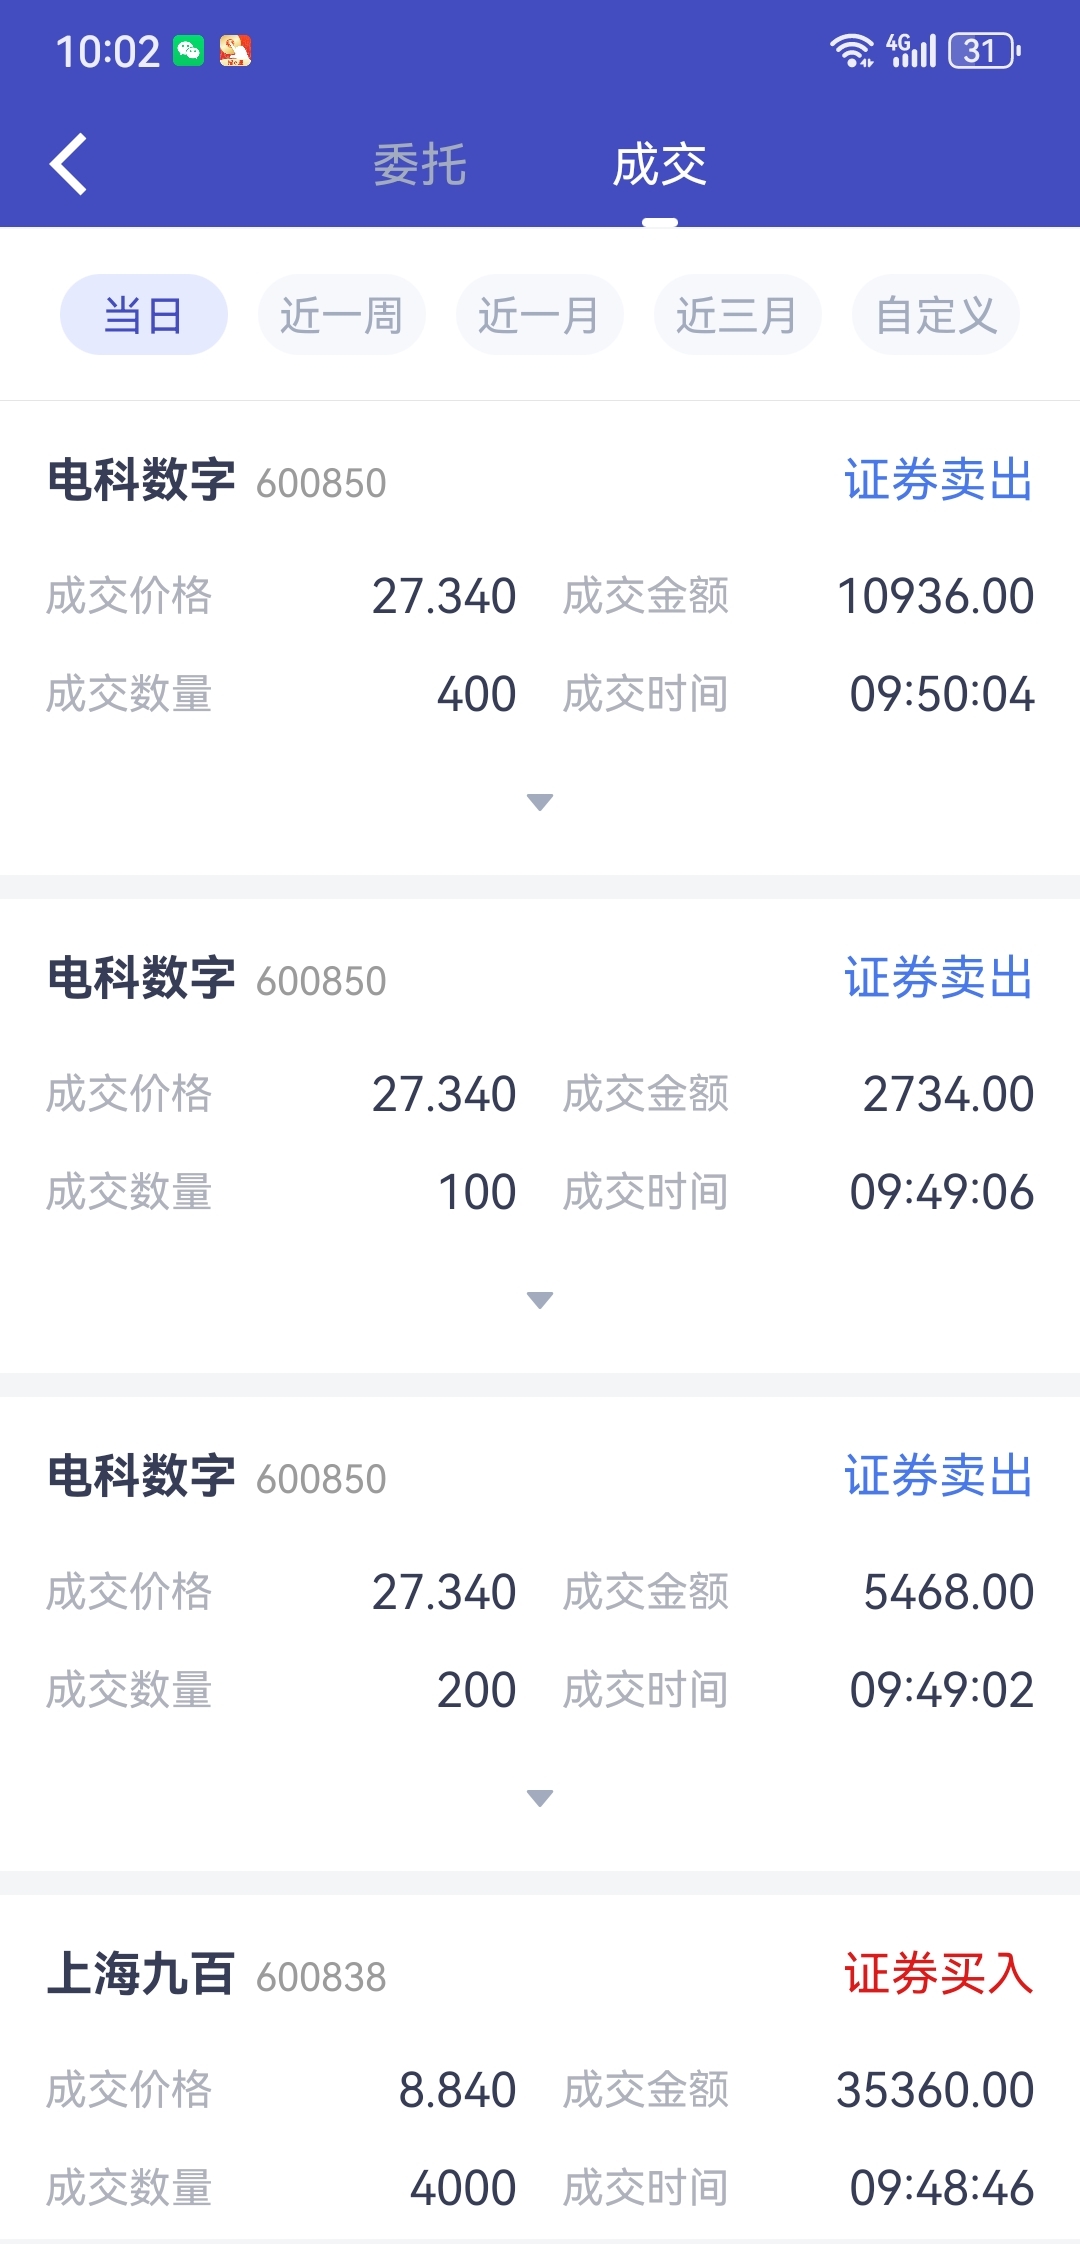Expand details of the 09:49:06 trade
Screen dimensions: 1080x2244
540,1300
